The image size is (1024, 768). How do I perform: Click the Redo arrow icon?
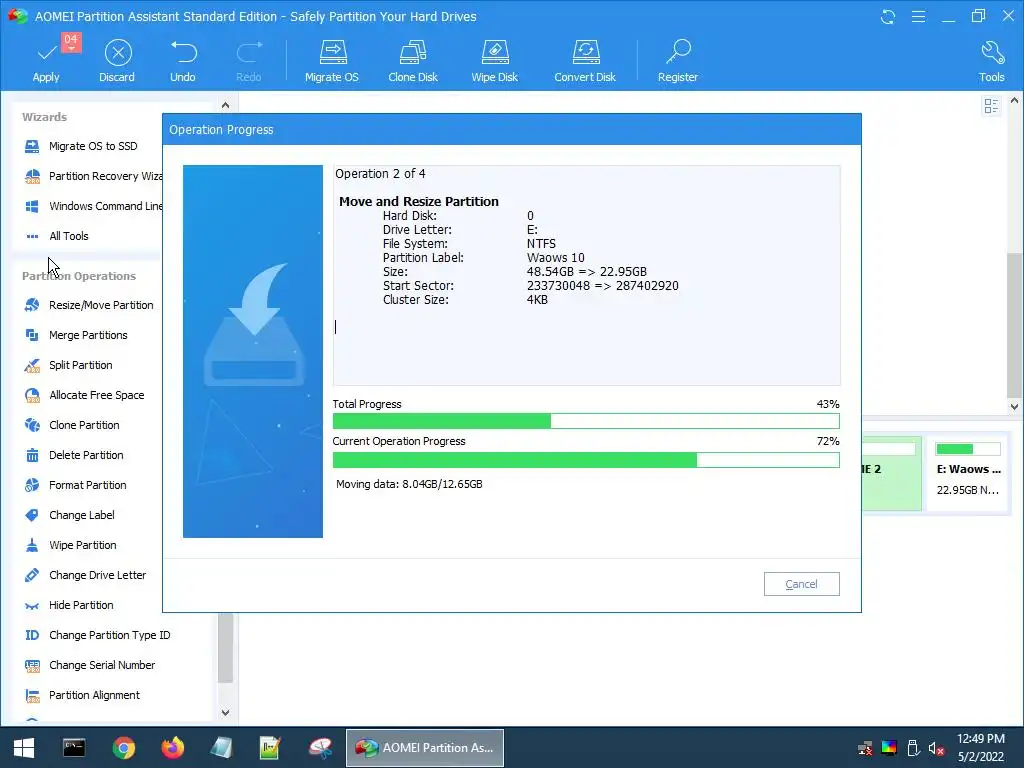(x=249, y=52)
